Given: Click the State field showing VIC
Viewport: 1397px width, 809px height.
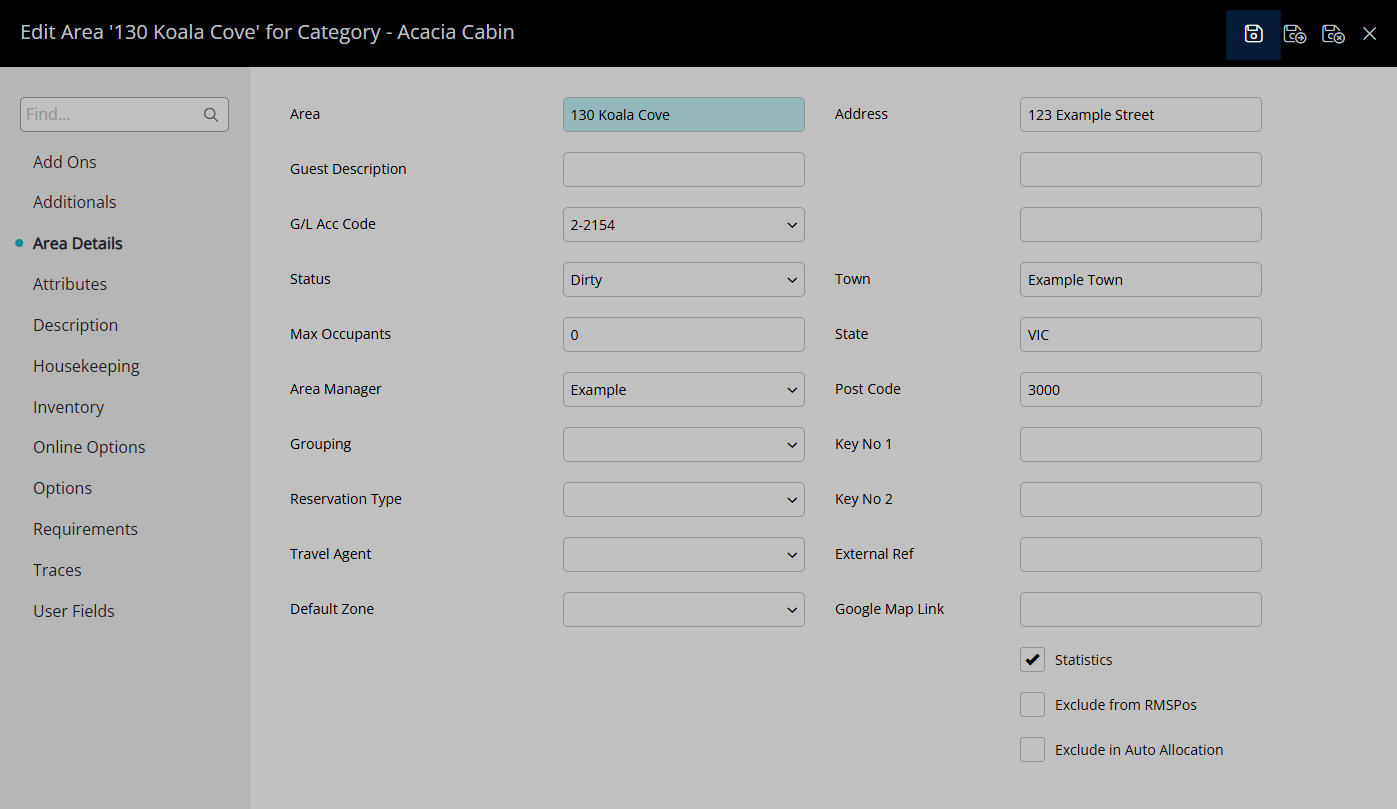Looking at the screenshot, I should click(x=1141, y=335).
